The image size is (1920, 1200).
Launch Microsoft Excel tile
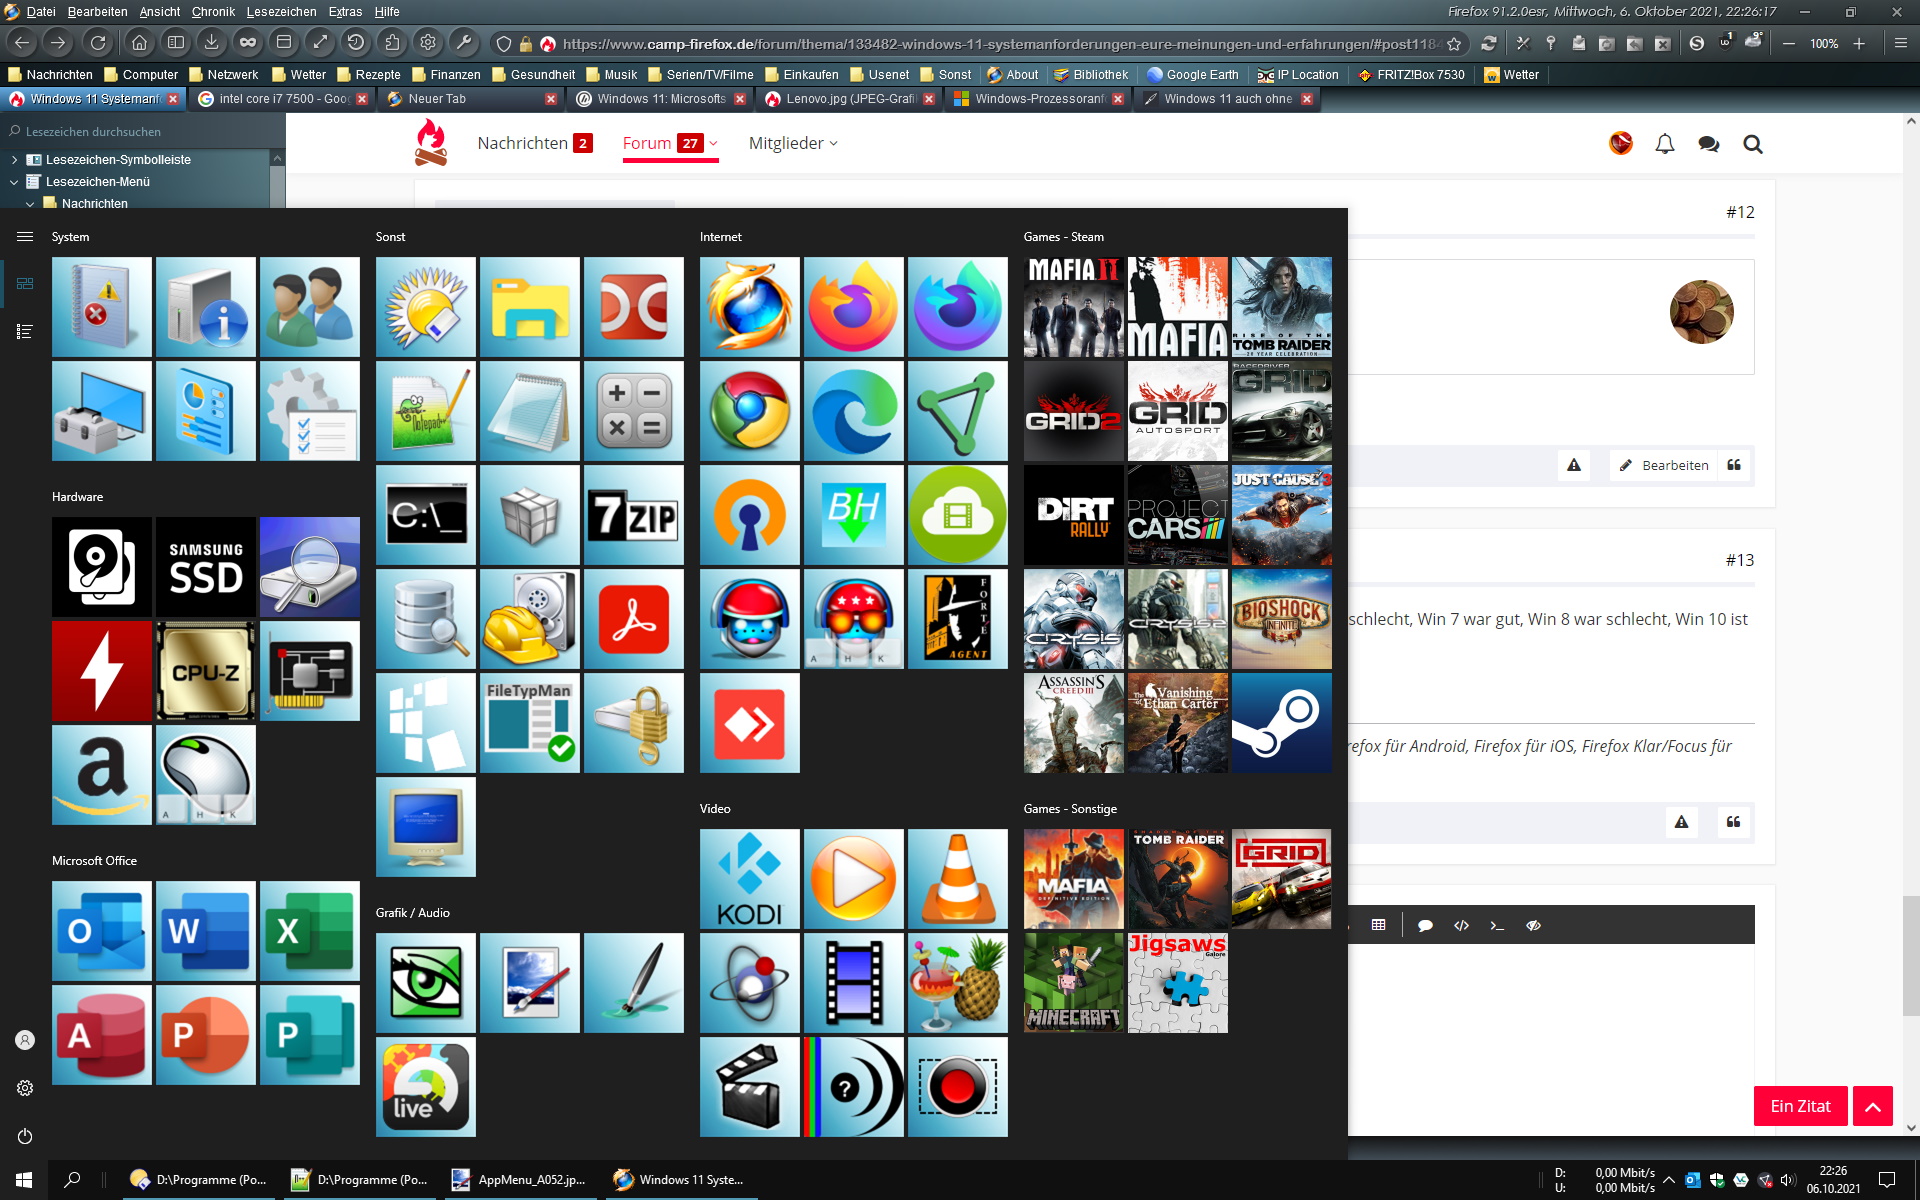309,931
